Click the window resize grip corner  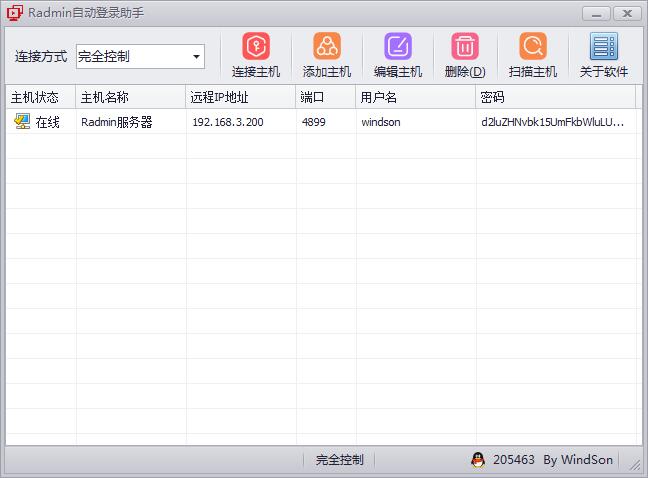(635, 465)
